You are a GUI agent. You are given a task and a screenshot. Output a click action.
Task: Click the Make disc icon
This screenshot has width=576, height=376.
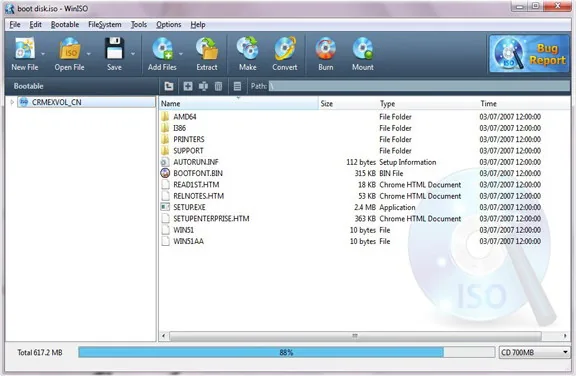point(248,48)
